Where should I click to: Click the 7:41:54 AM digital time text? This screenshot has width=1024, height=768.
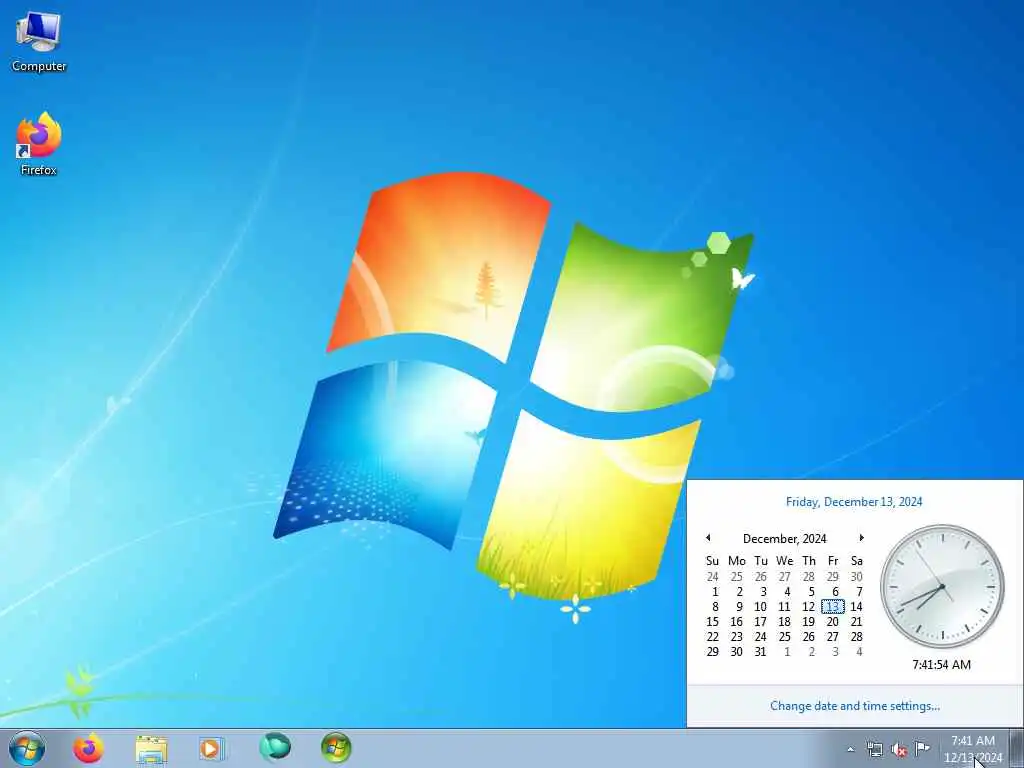click(x=941, y=664)
